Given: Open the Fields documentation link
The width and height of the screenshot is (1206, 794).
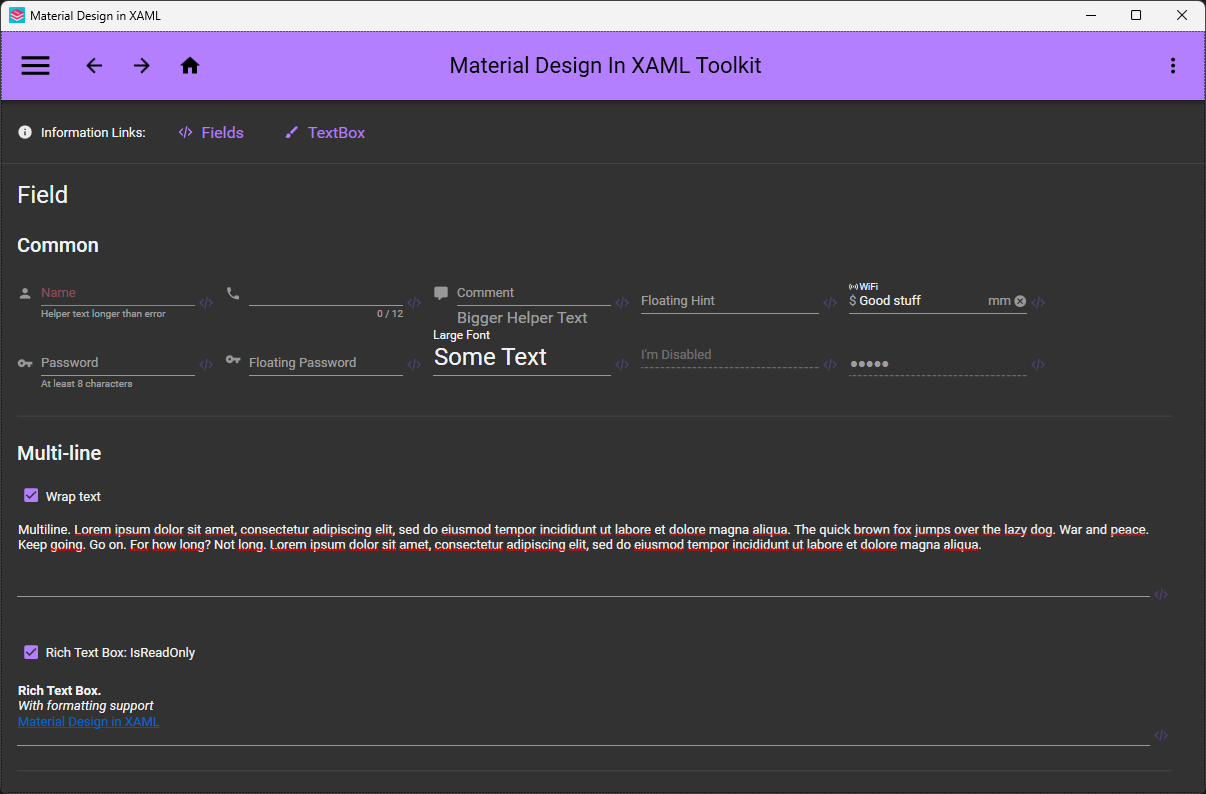Looking at the screenshot, I should pyautogui.click(x=211, y=132).
